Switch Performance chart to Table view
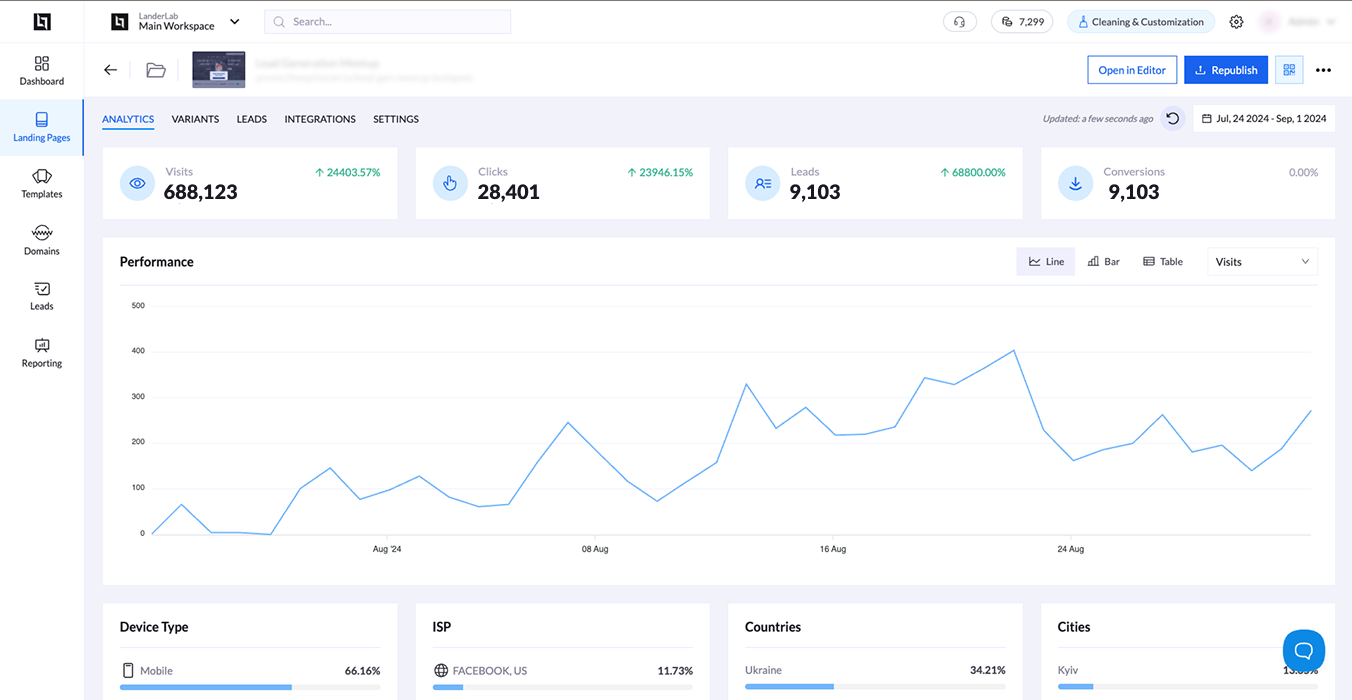The width and height of the screenshot is (1352, 700). coord(1162,261)
